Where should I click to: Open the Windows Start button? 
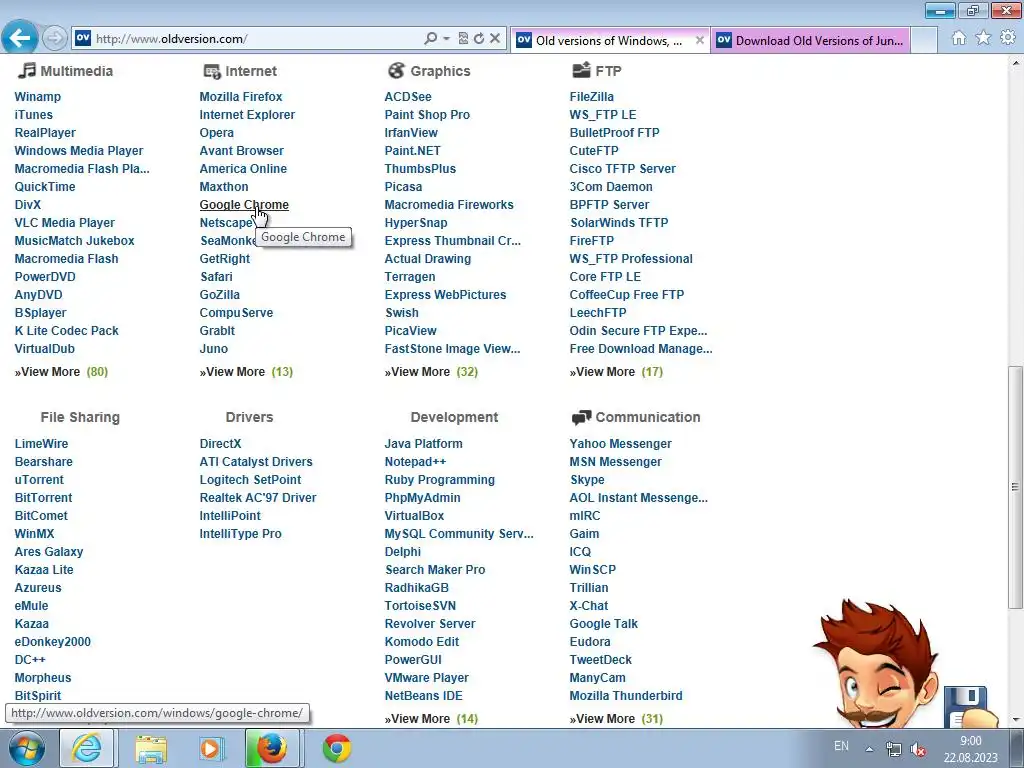coord(26,748)
